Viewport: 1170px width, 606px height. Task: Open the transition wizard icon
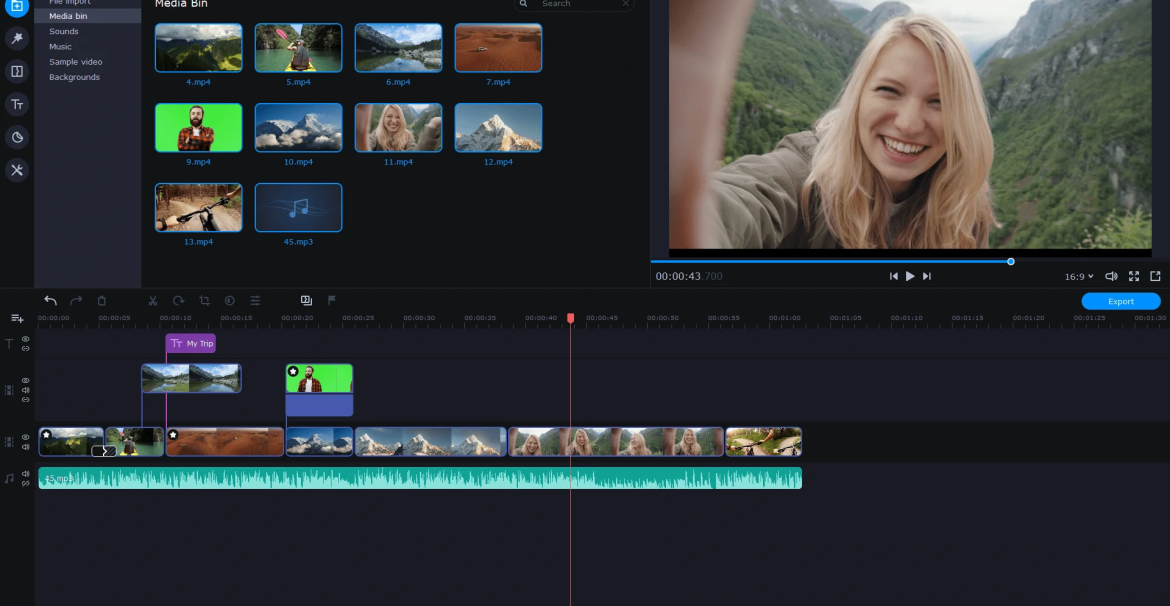[x=306, y=301]
